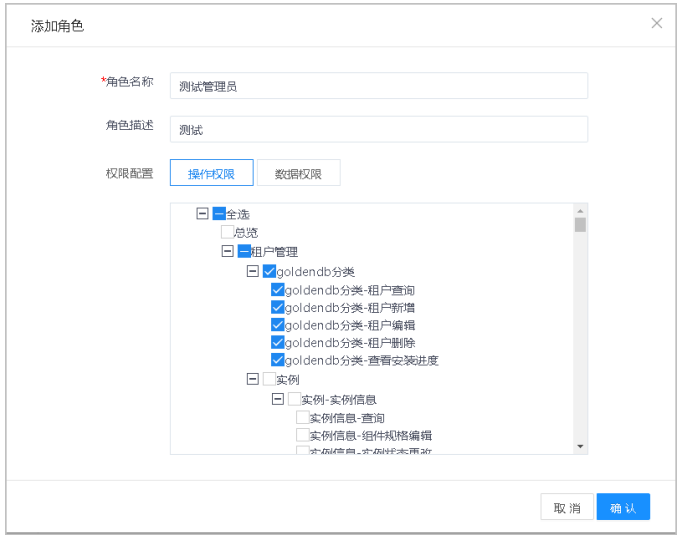Viewport: 680px width, 540px height.
Task: Select the goldendb分类-查看安装进度 label
Action: 362,360
